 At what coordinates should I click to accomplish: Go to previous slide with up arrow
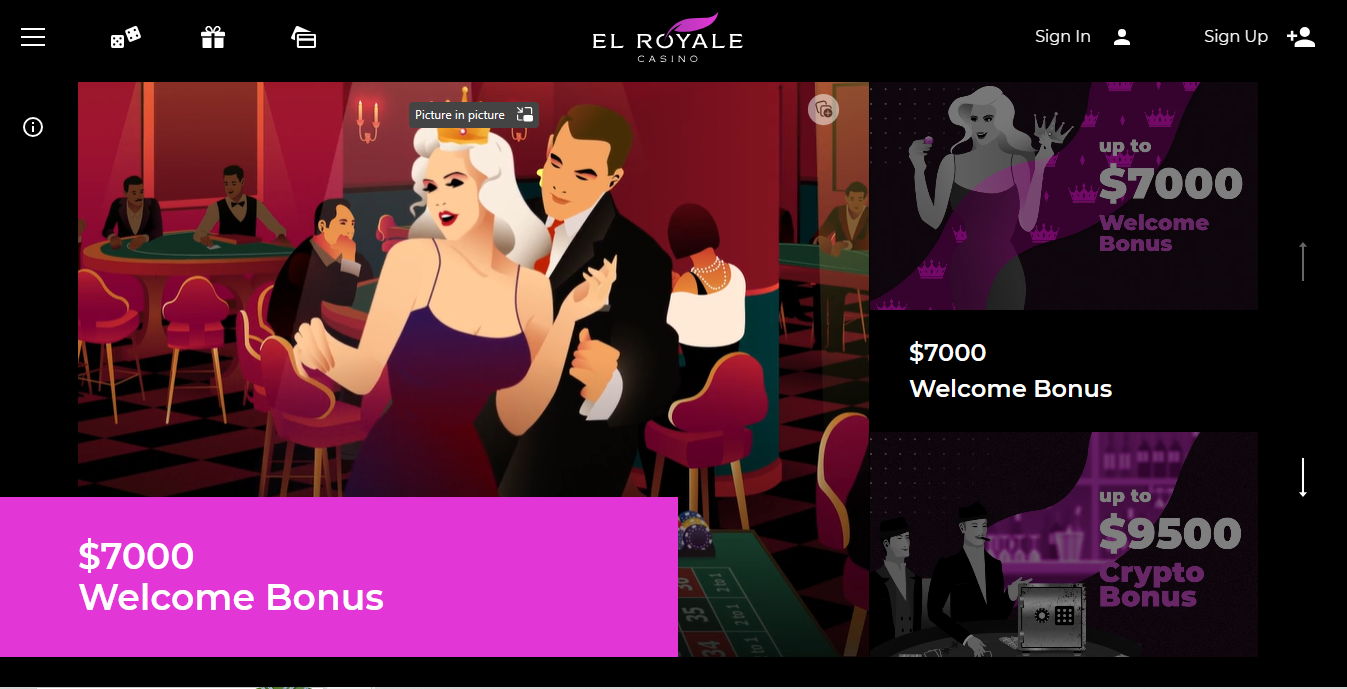[x=1303, y=261]
